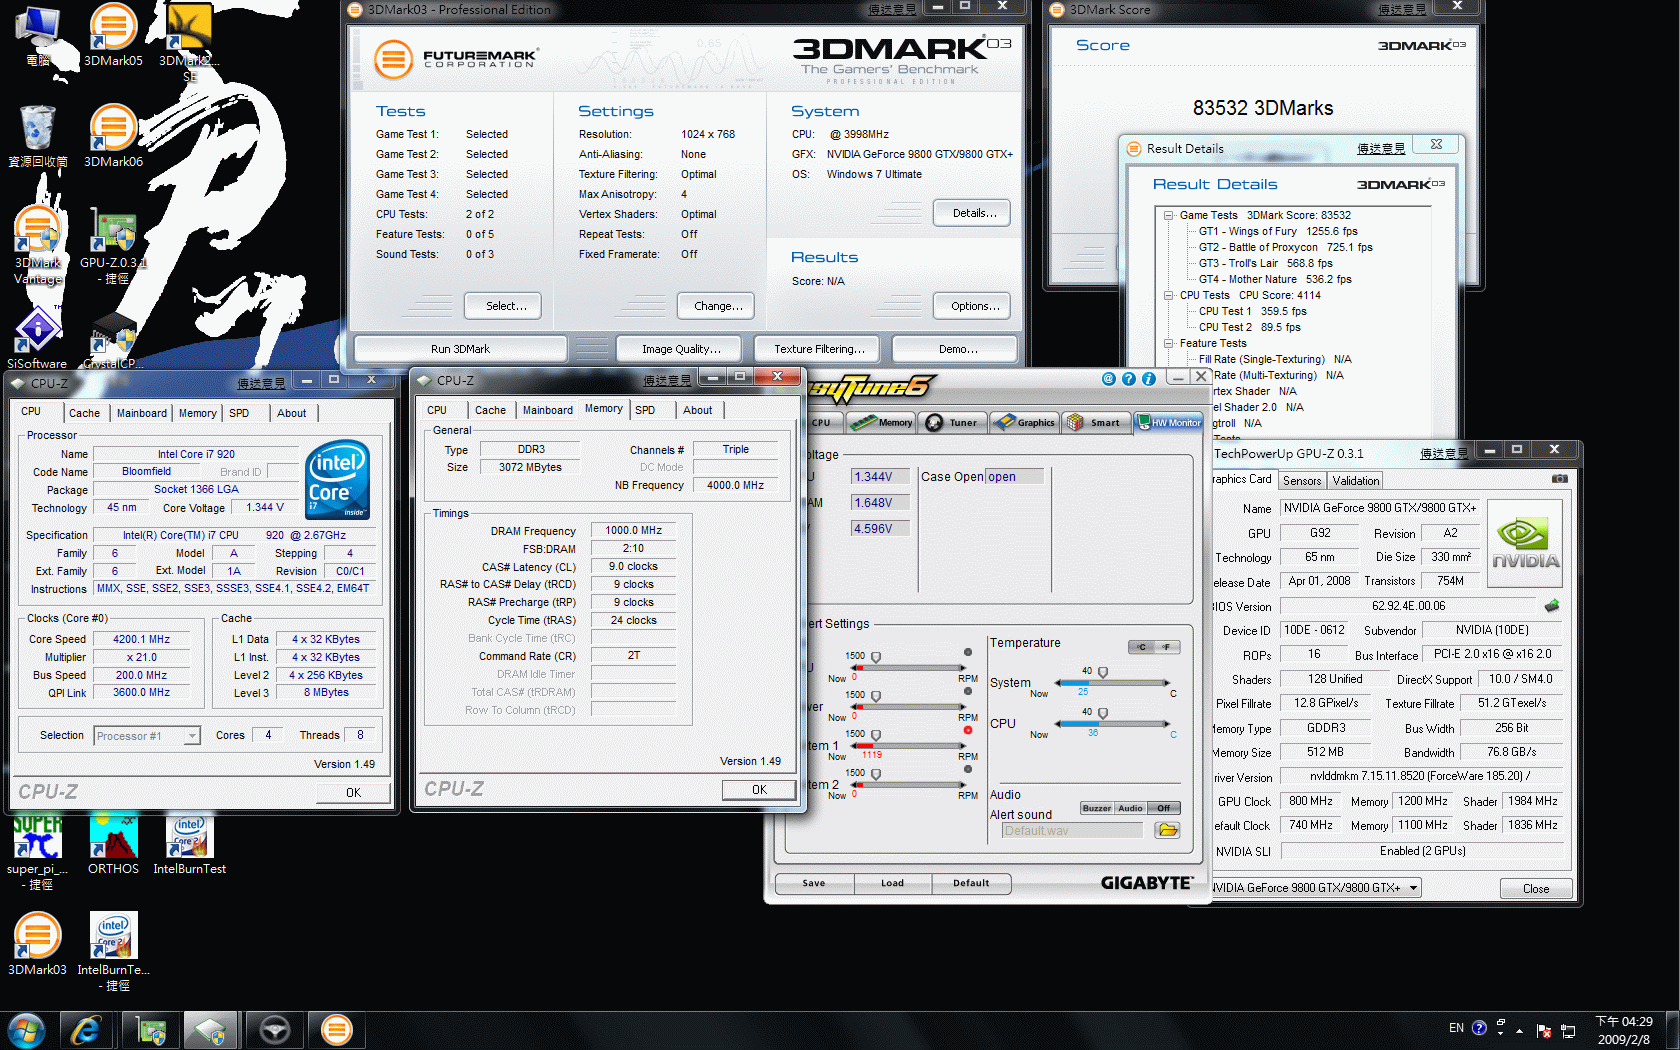Toggle the System 2 fan alert indicator

[x=968, y=769]
